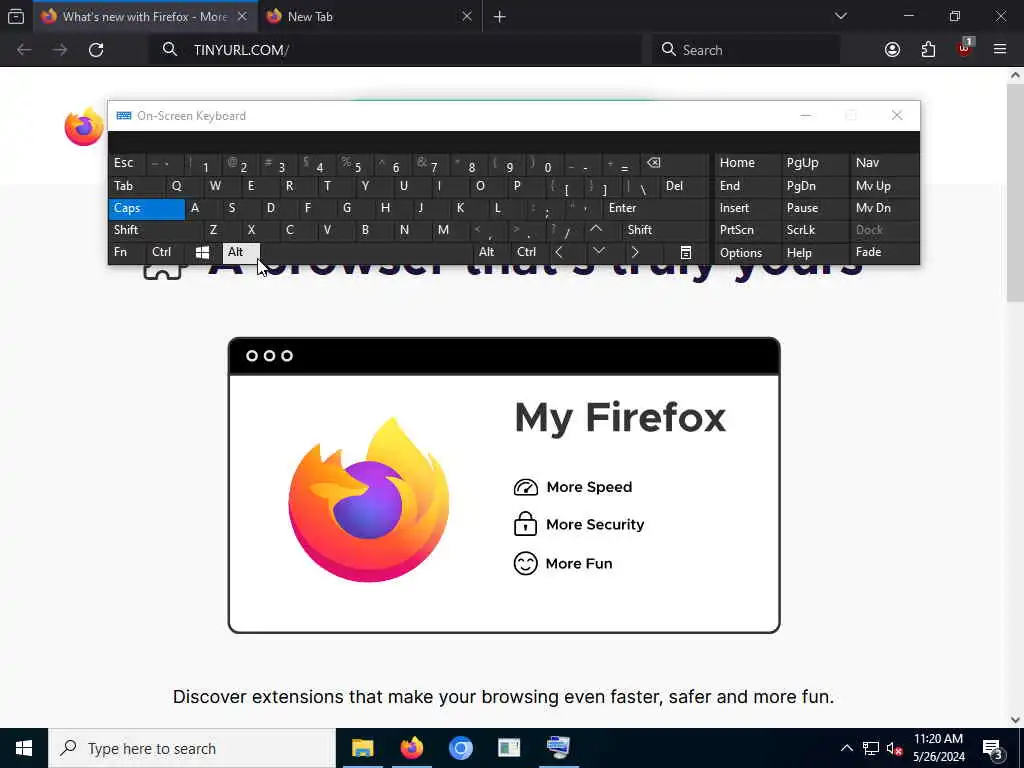Click the Home key on the keyboard
Image resolution: width=1024 pixels, height=768 pixels.
click(747, 163)
